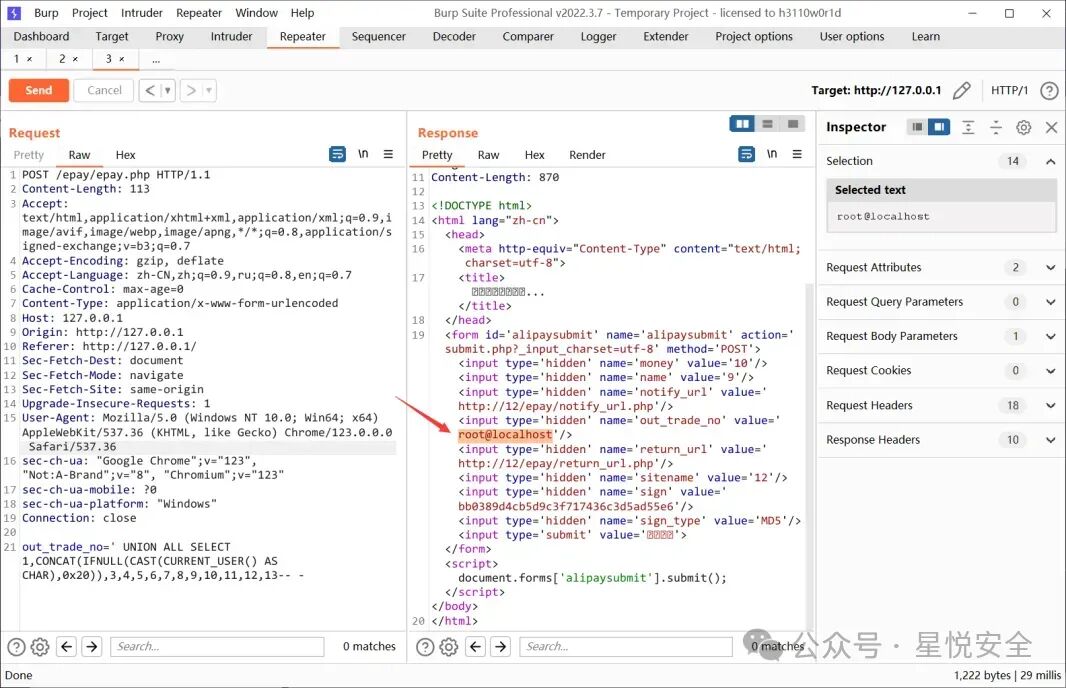Go to next request history arrow

[191, 90]
